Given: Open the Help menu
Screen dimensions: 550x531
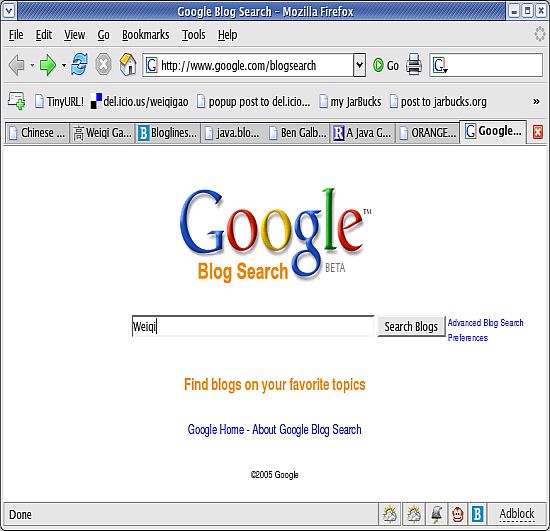Looking at the screenshot, I should (x=228, y=35).
